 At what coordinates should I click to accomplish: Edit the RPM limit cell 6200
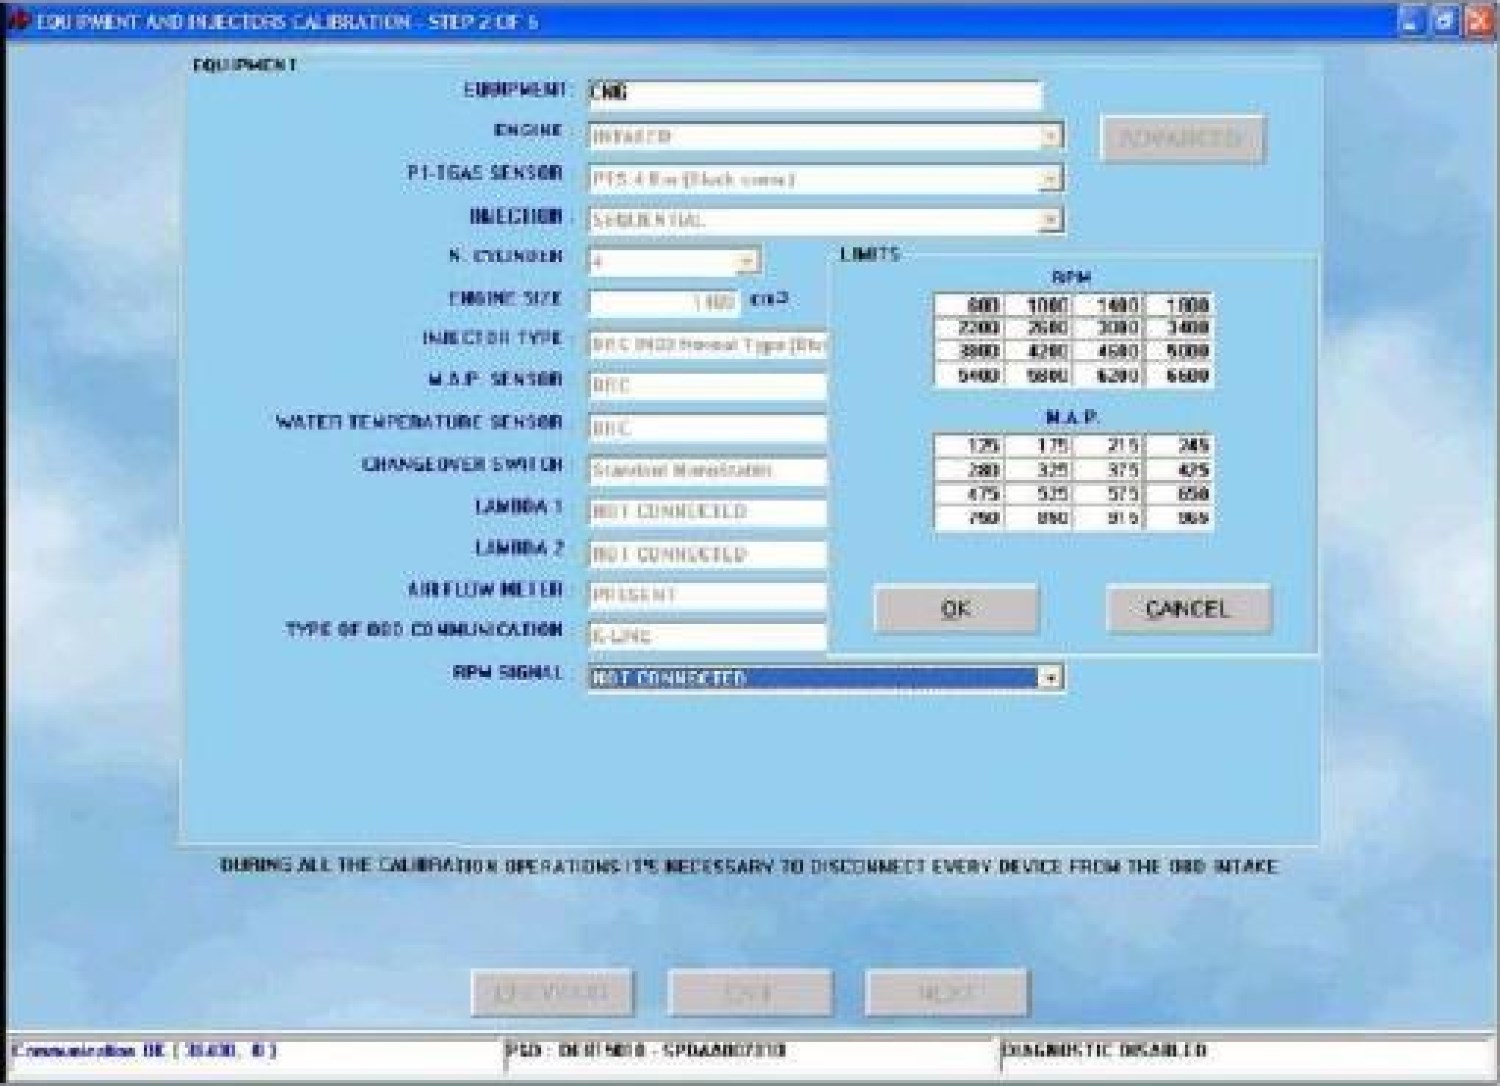click(1108, 376)
